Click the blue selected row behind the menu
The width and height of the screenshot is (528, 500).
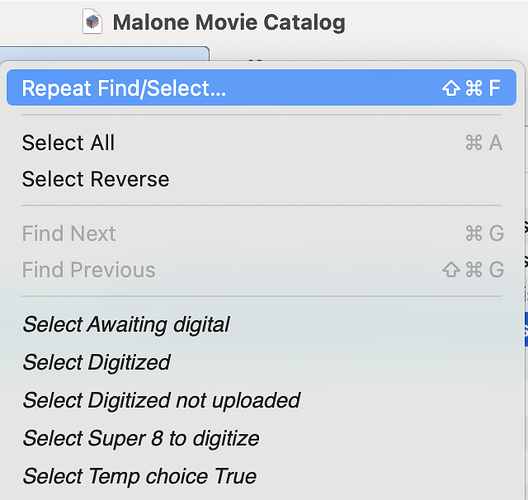[x=526, y=329]
